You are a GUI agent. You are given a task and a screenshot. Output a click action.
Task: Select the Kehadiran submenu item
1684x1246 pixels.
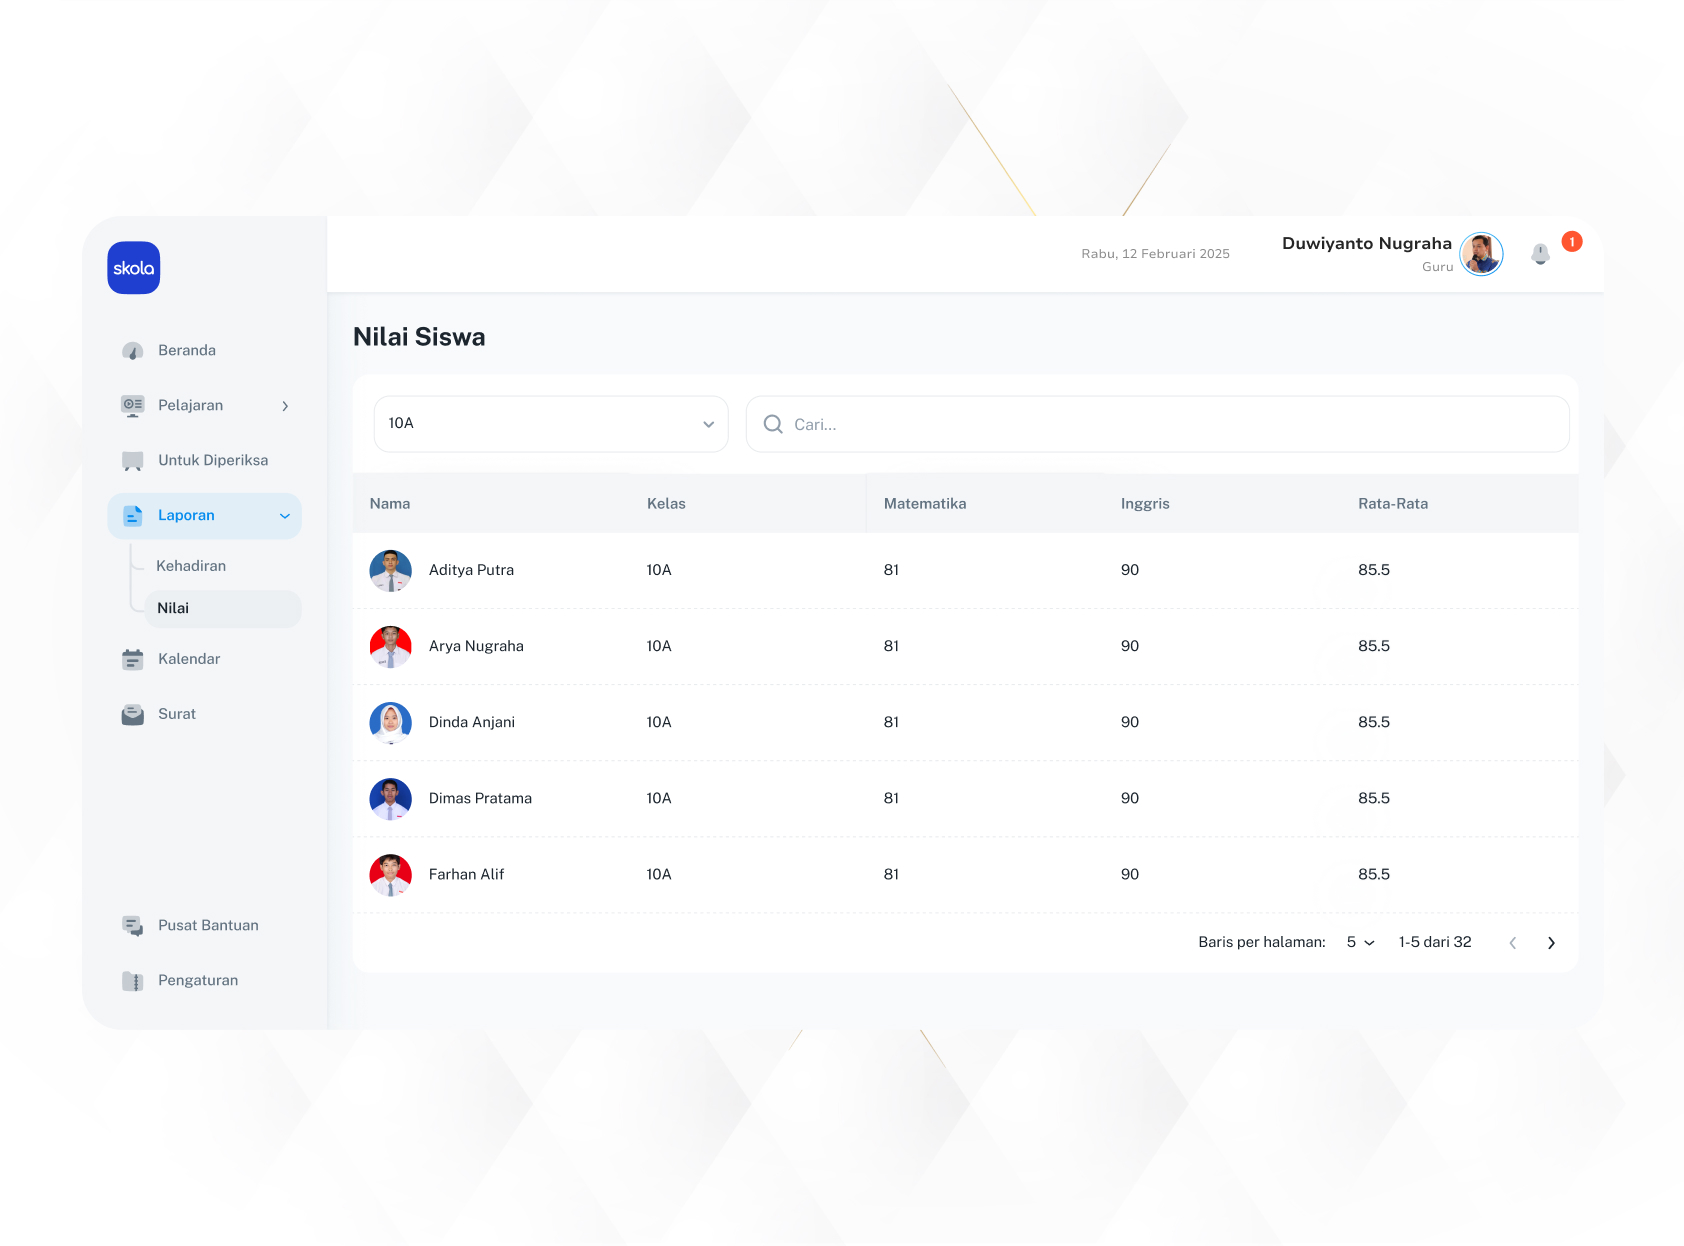point(191,566)
